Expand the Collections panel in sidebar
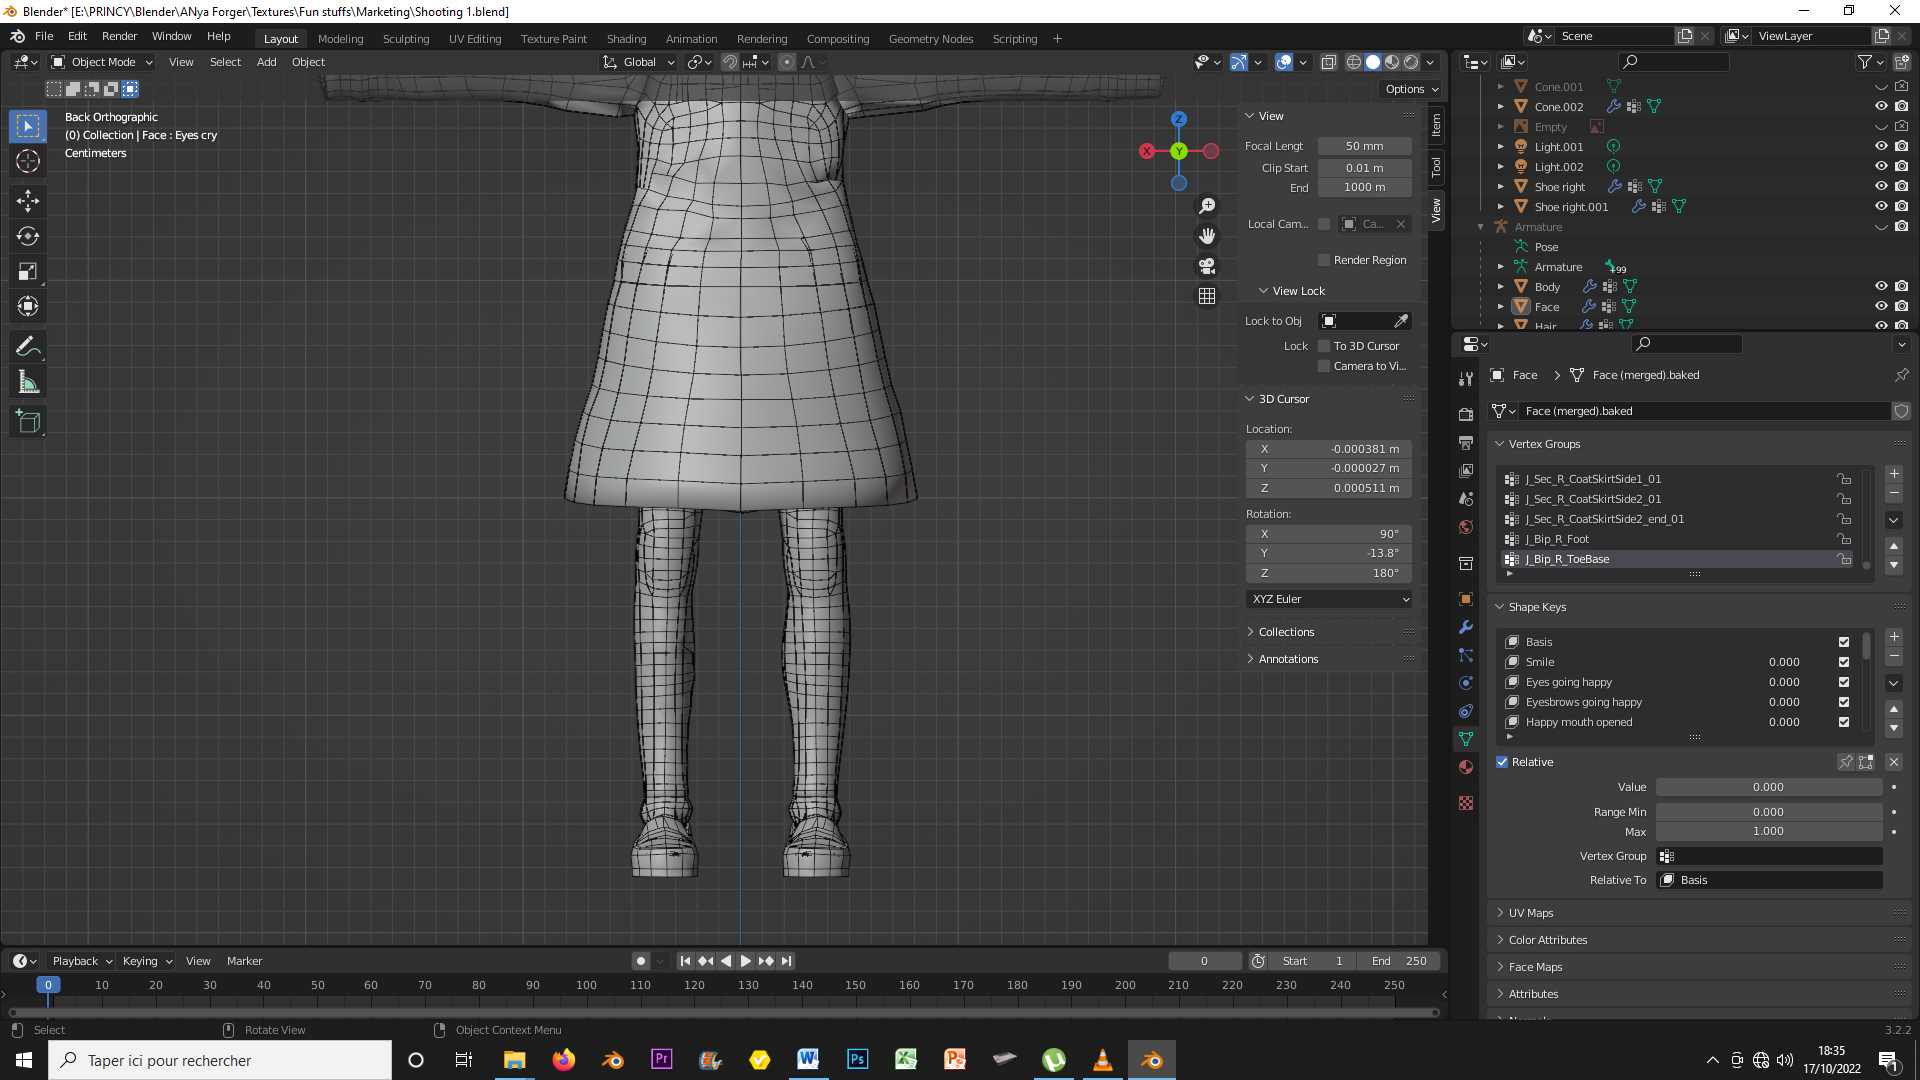Screen dimensions: 1920x1080 click(1286, 632)
